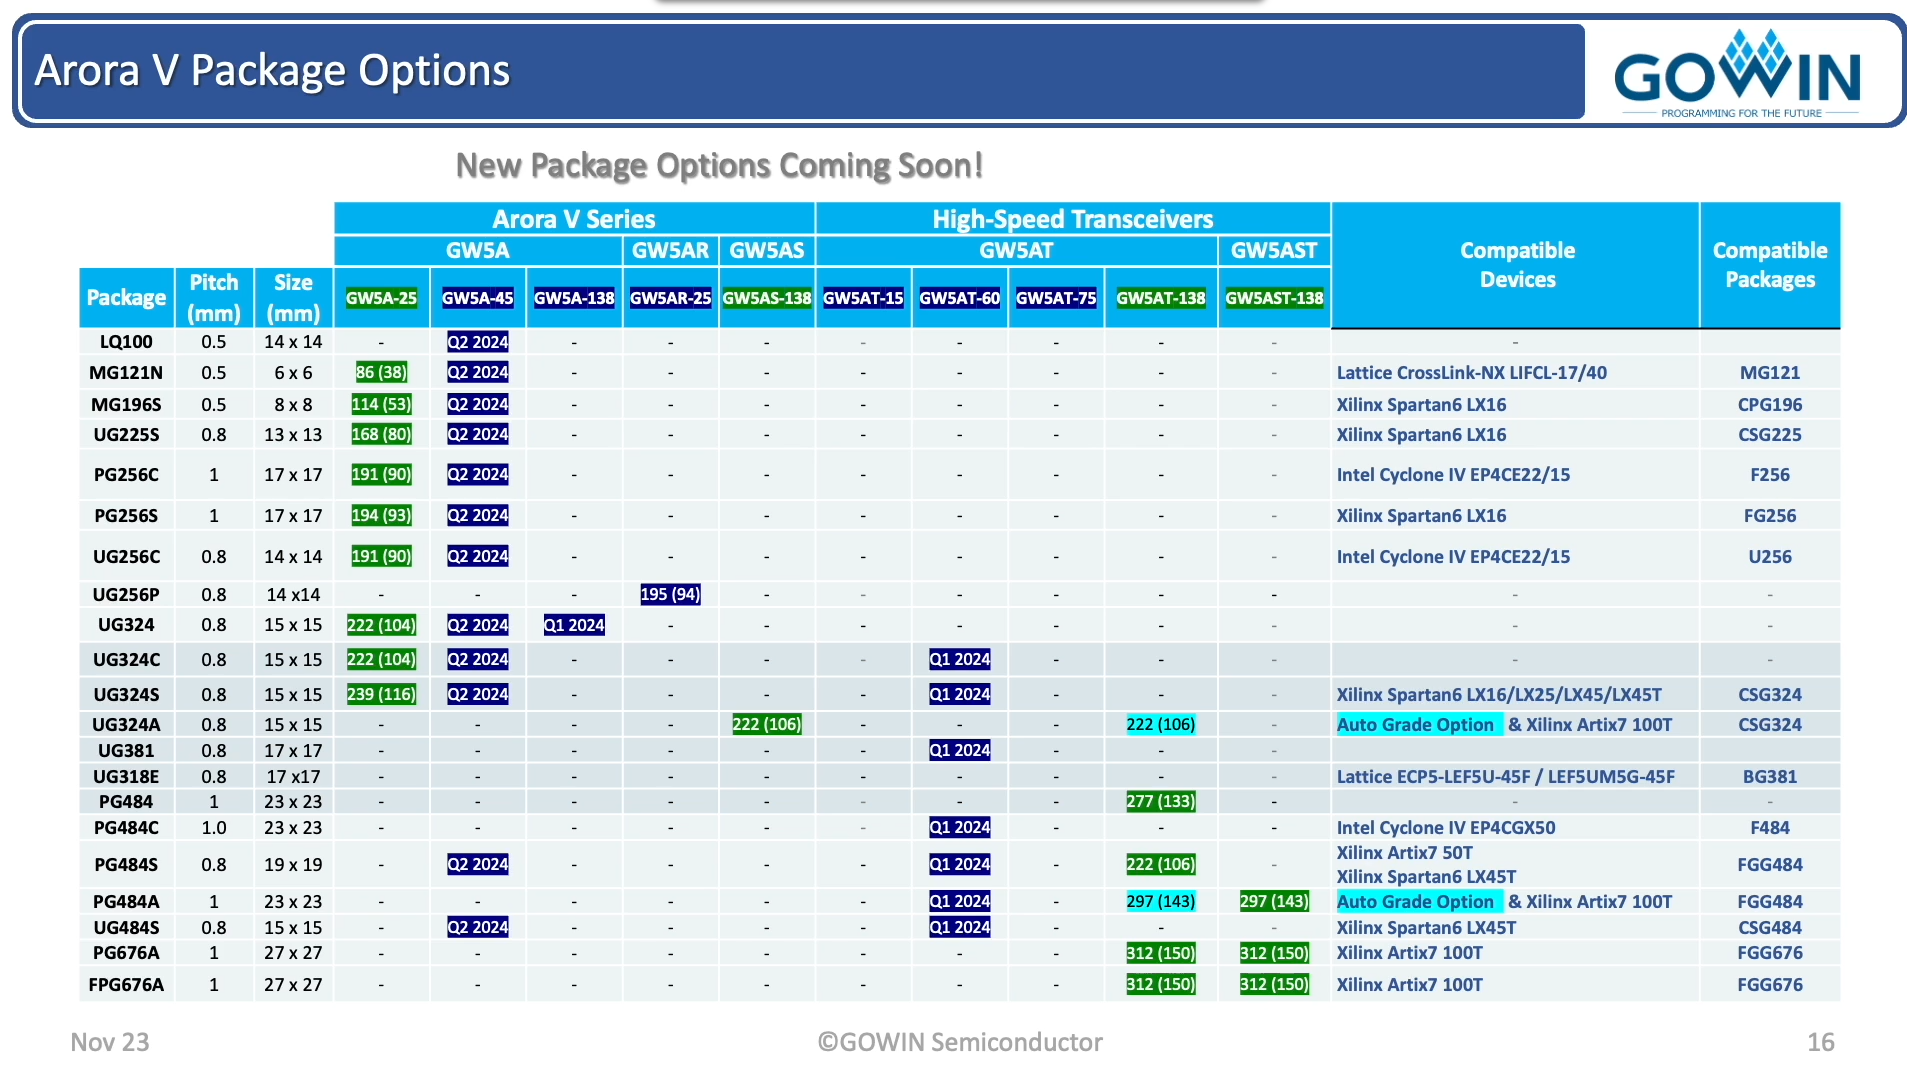Click the 'U256' compatible package
1907x1071 pixels.
tap(1769, 557)
